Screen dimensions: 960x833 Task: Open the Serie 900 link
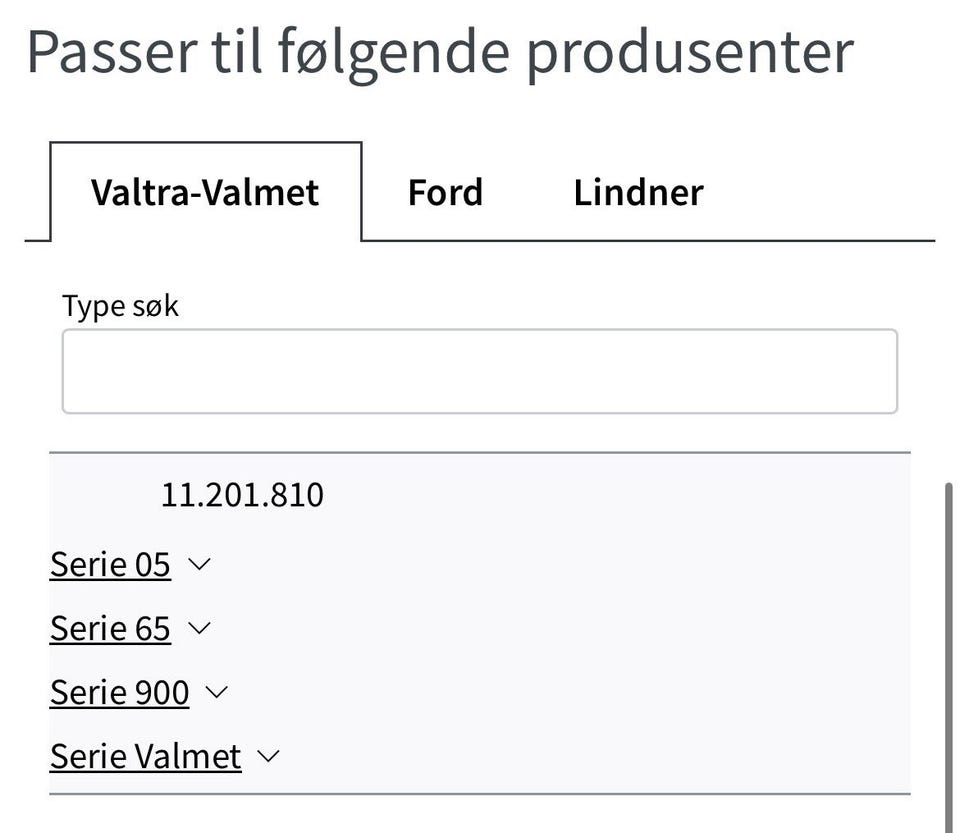(x=119, y=693)
